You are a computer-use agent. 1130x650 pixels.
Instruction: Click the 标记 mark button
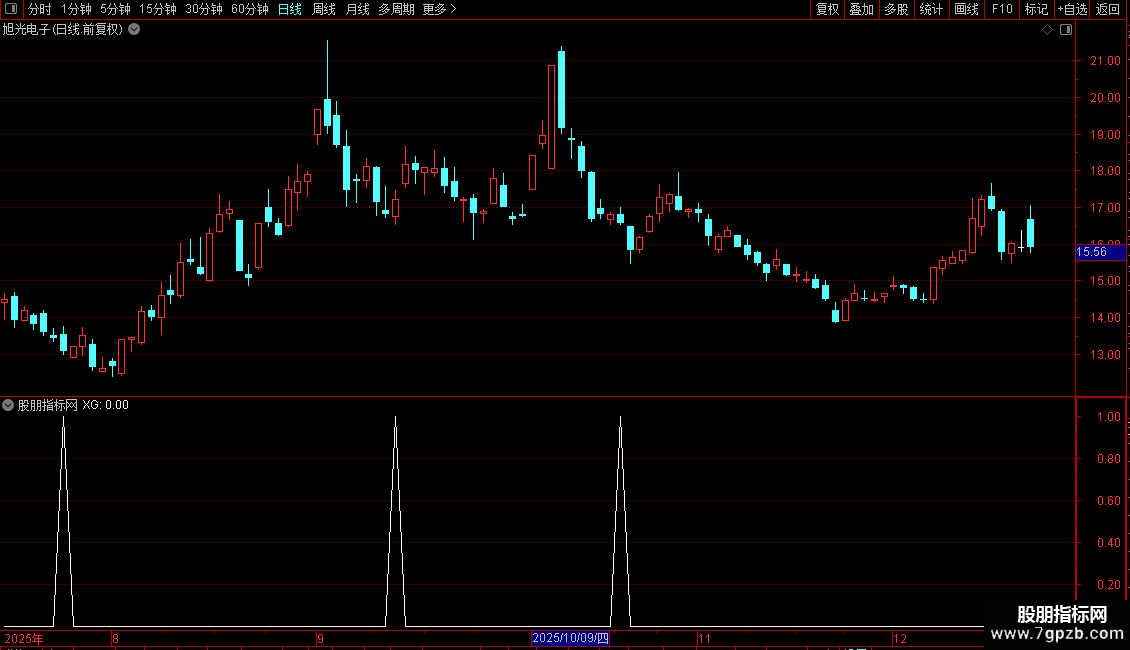pos(1036,9)
